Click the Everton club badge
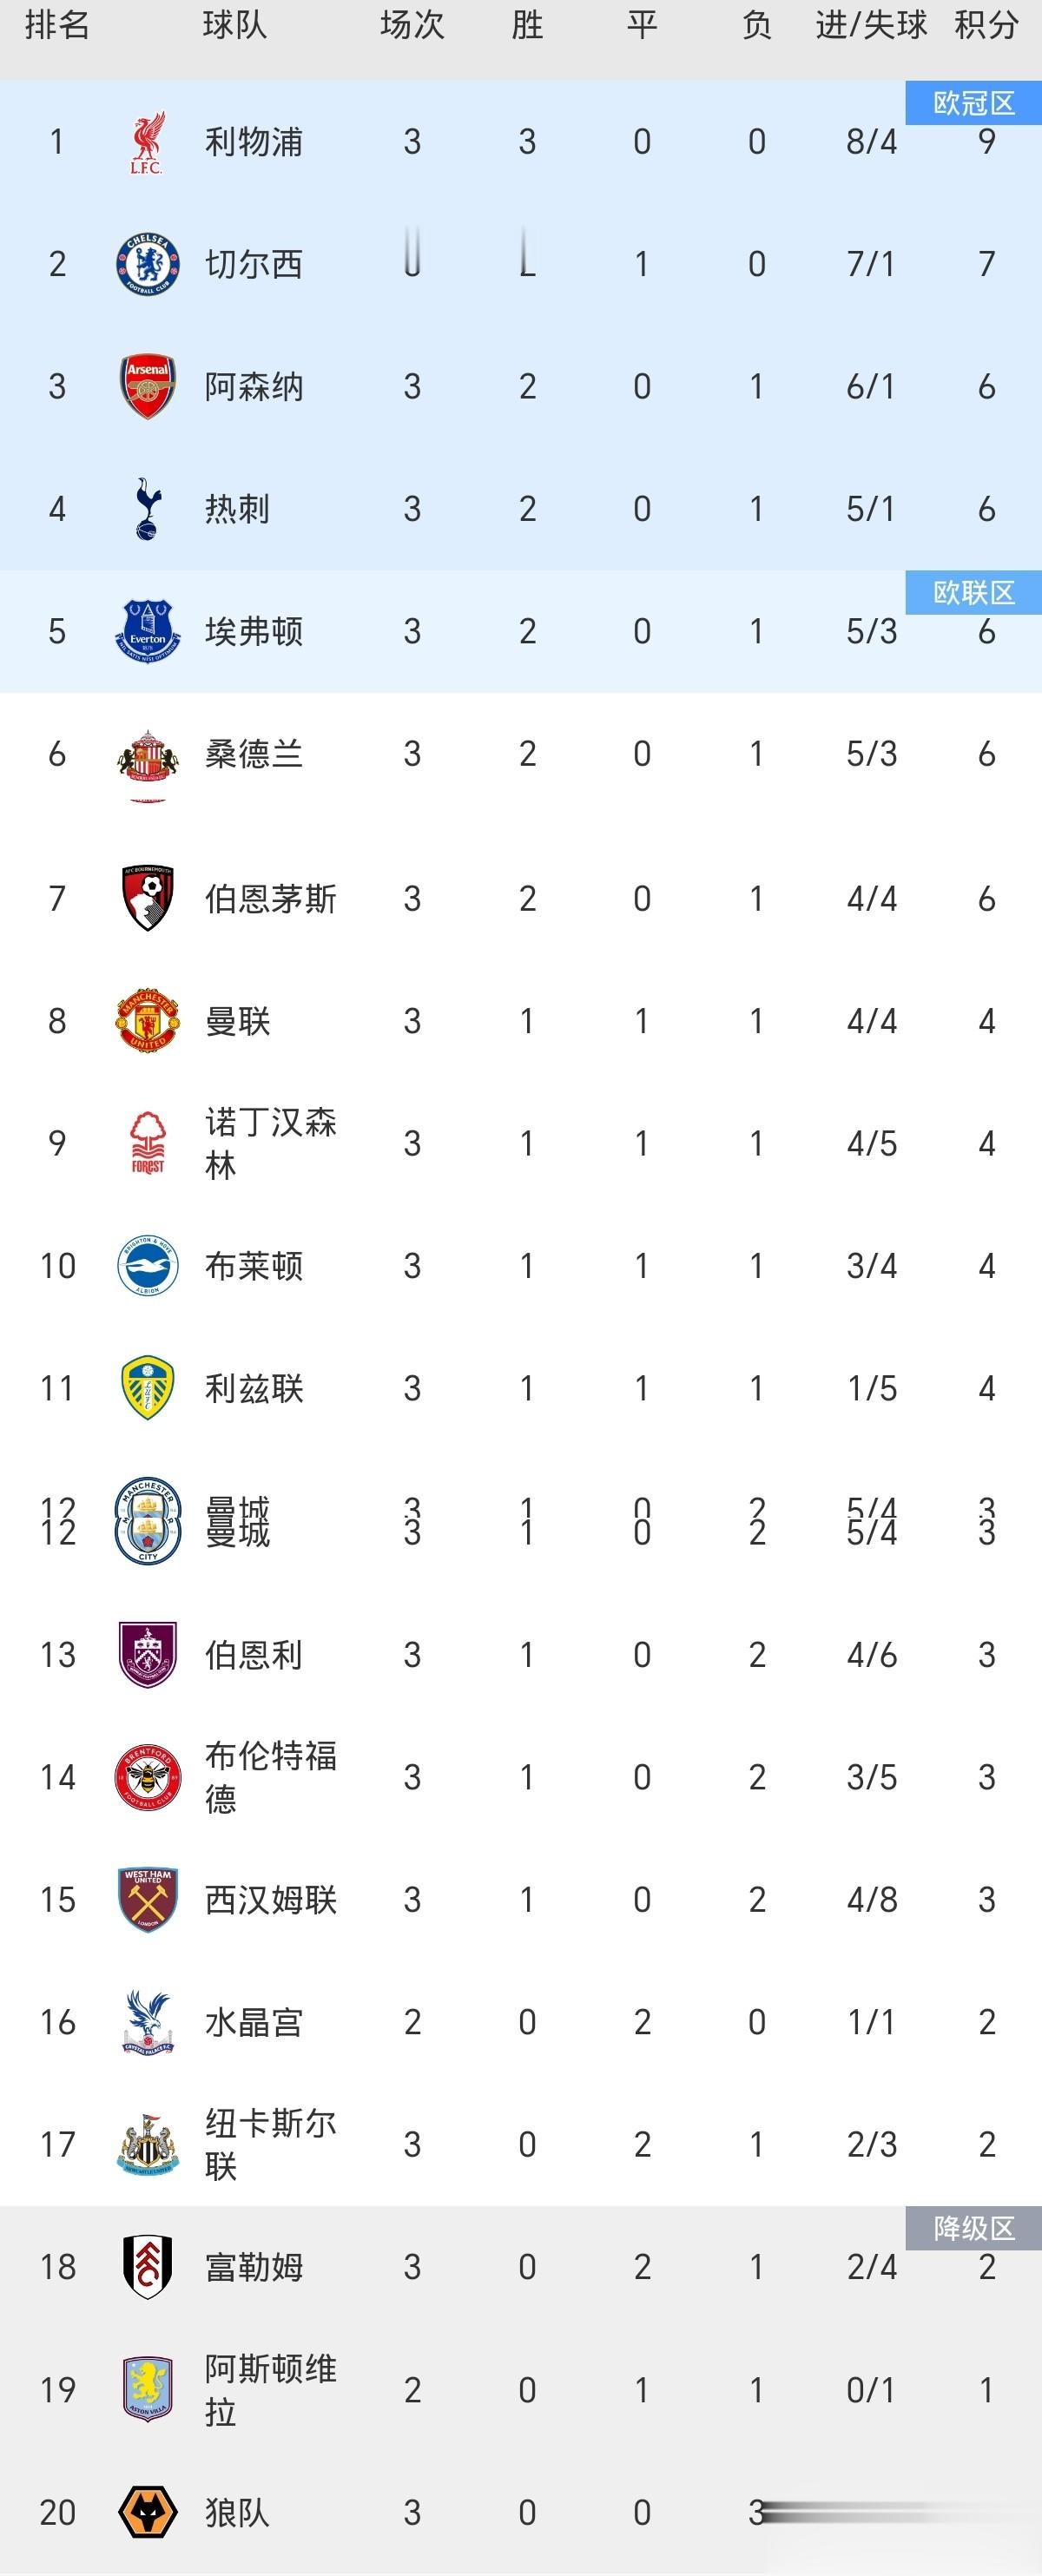Image resolution: width=1042 pixels, height=2576 pixels. pyautogui.click(x=147, y=631)
